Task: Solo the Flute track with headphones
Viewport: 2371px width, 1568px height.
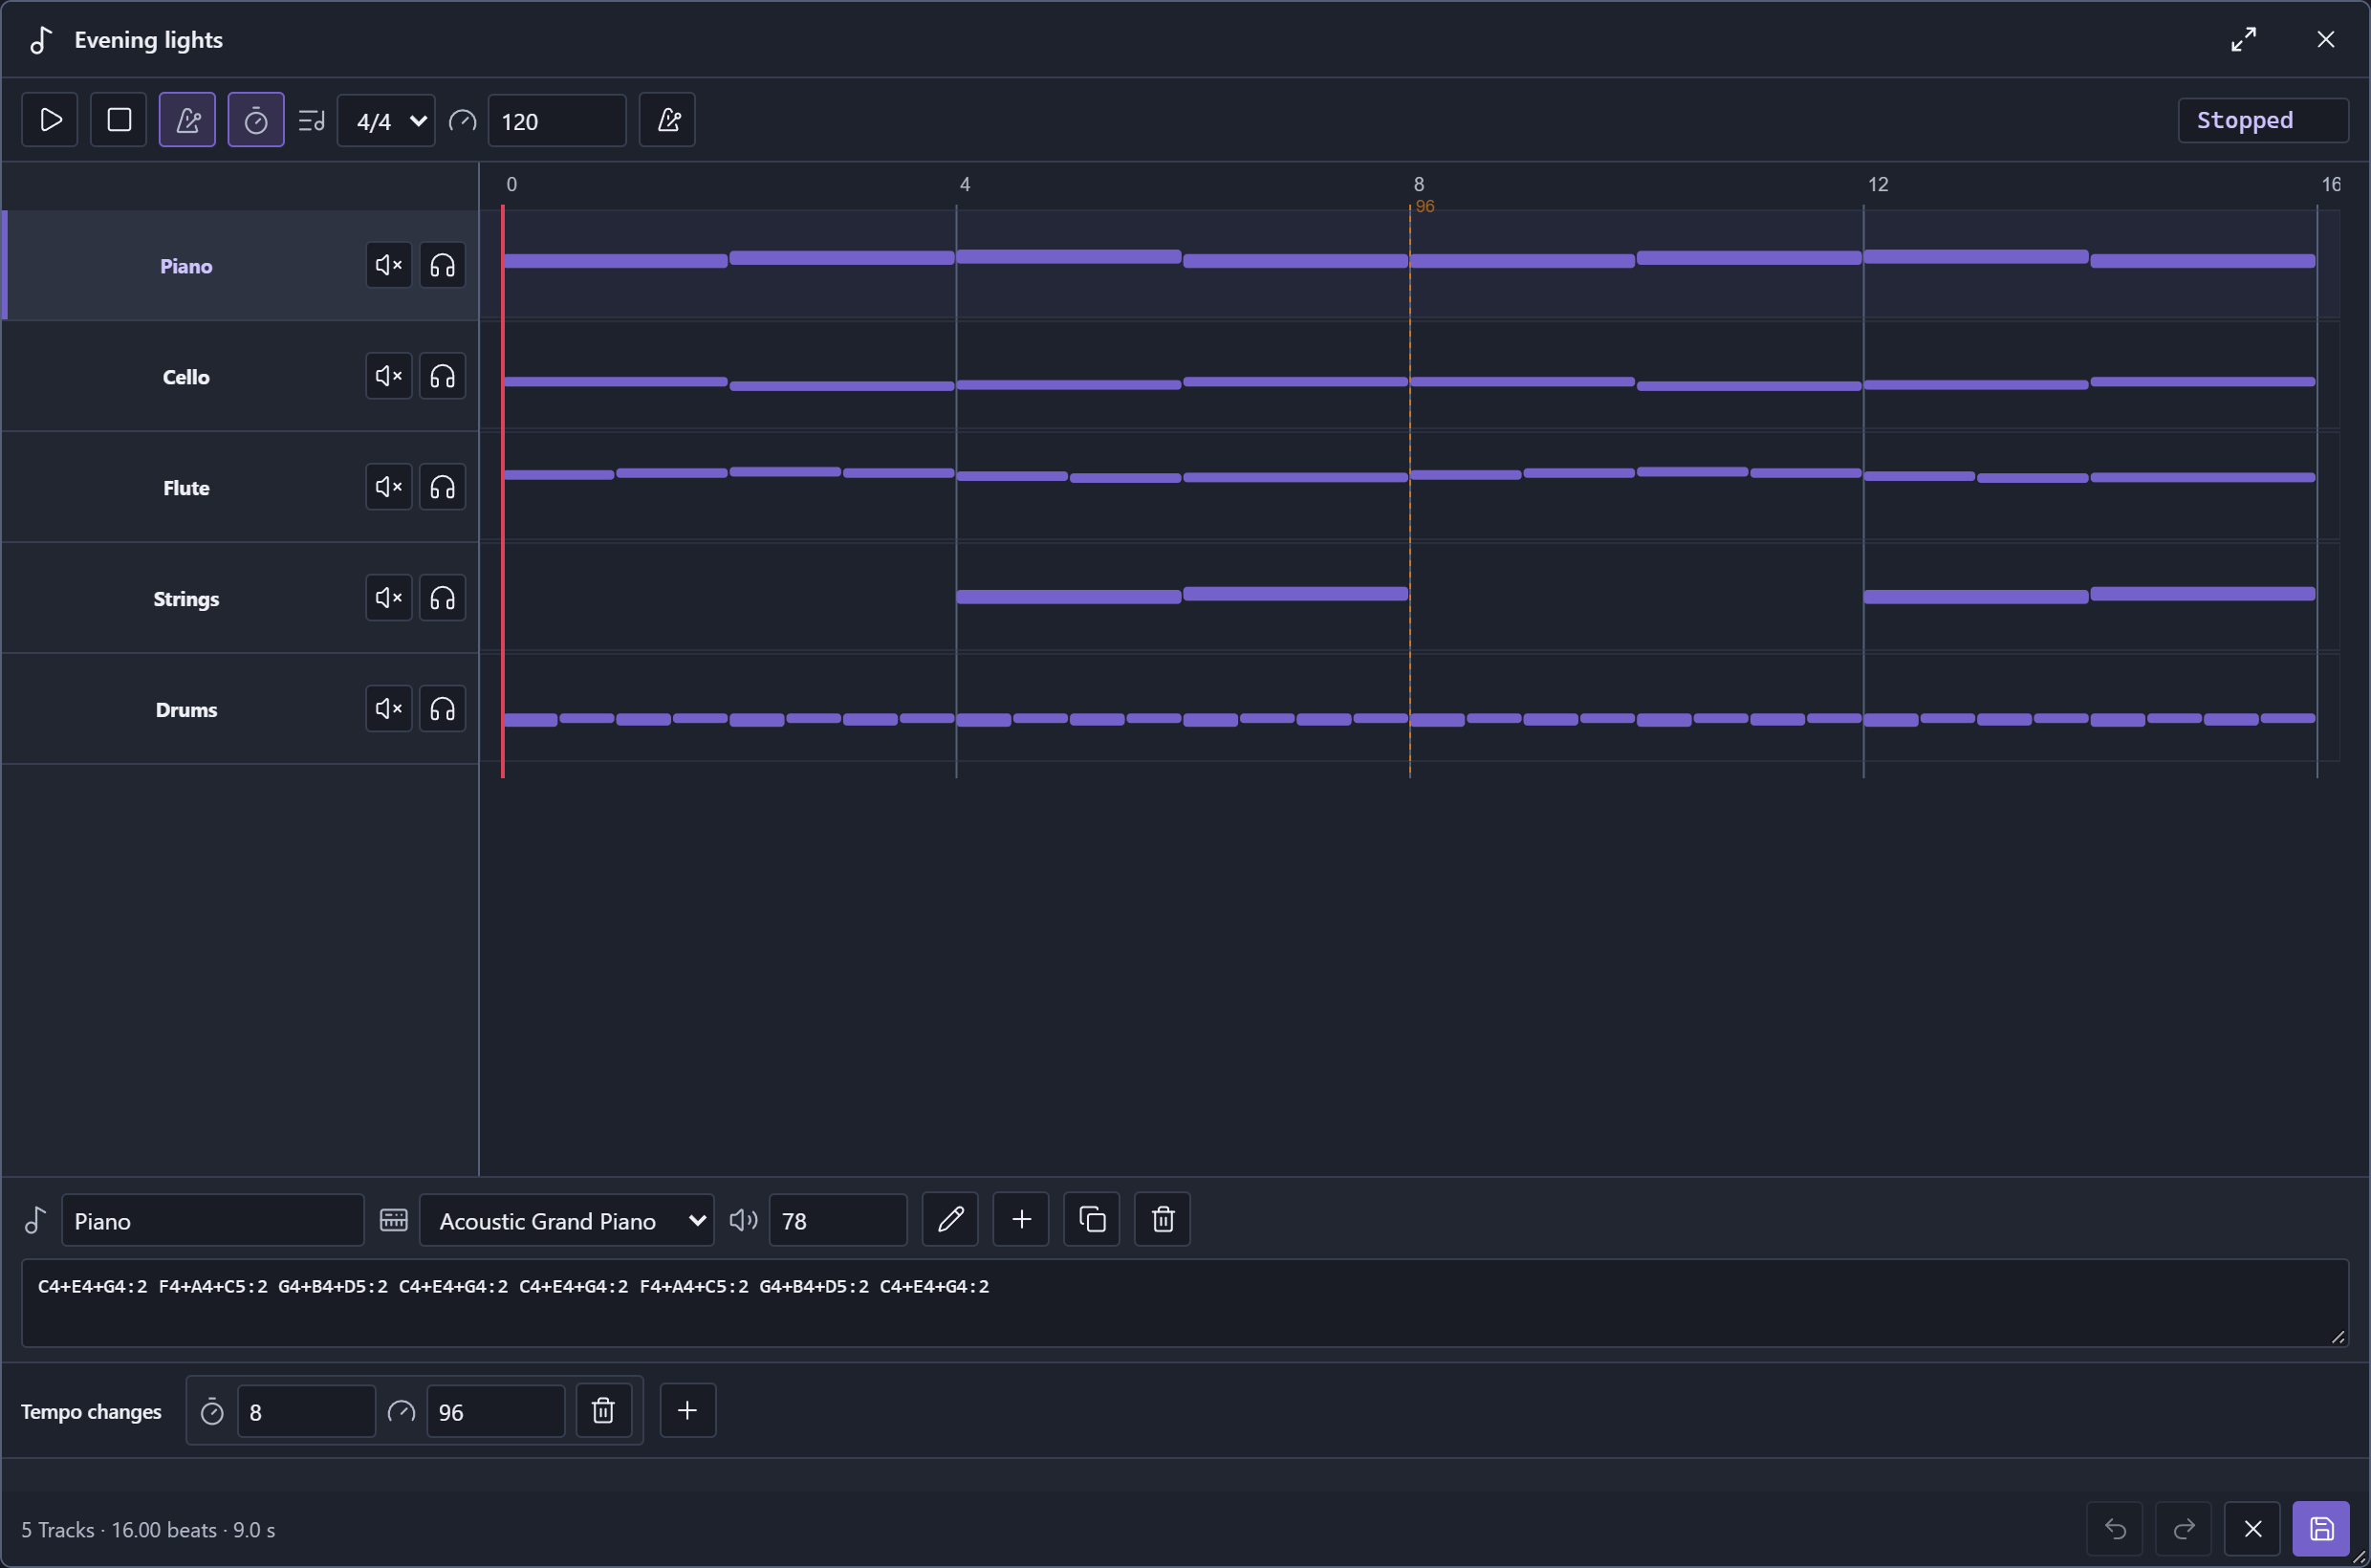Action: pos(442,487)
